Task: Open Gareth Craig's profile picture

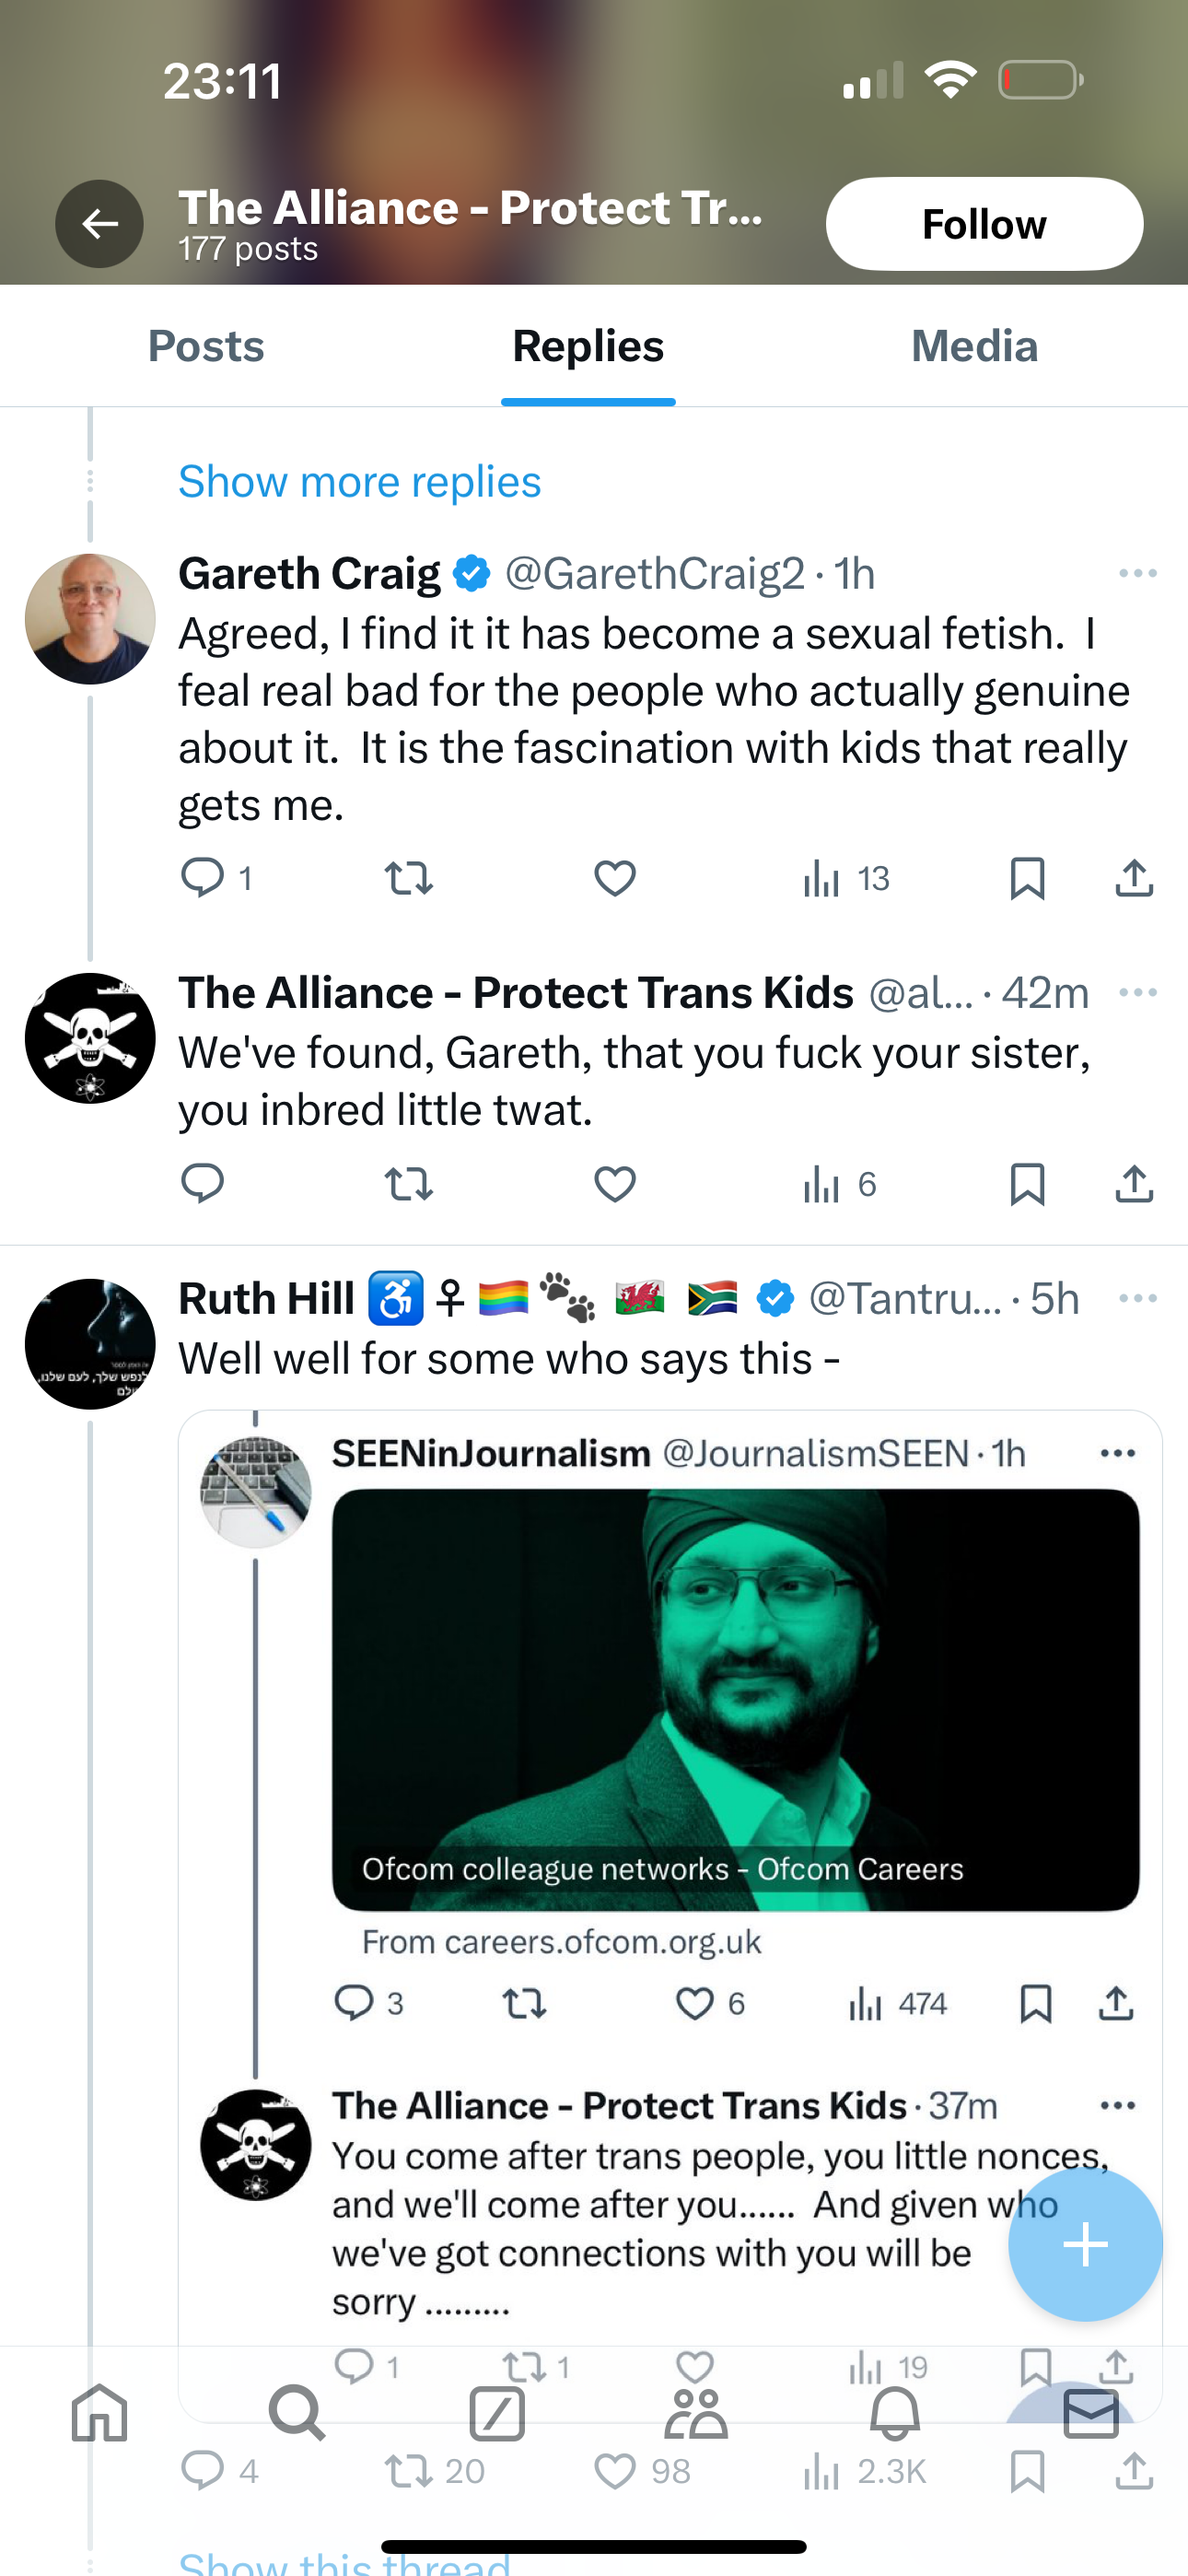Action: pyautogui.click(x=90, y=619)
